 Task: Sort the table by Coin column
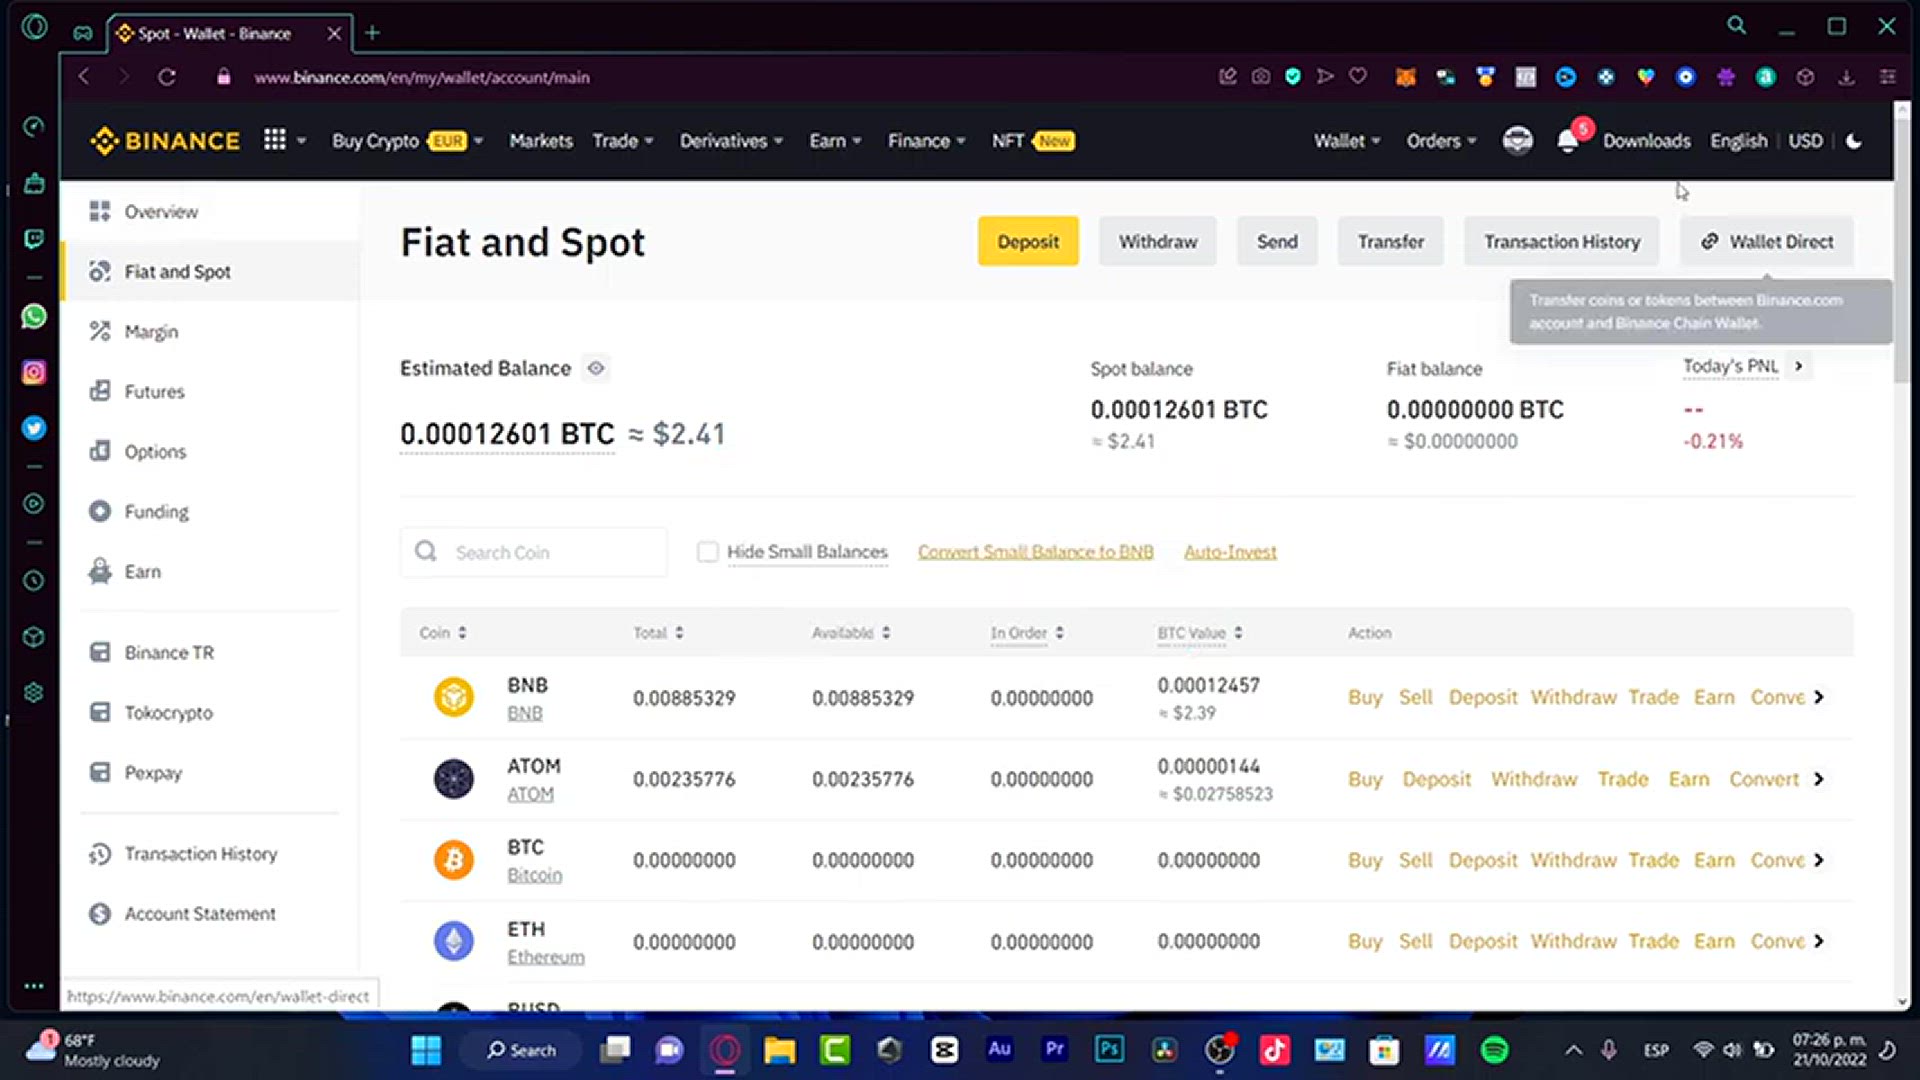coord(443,633)
